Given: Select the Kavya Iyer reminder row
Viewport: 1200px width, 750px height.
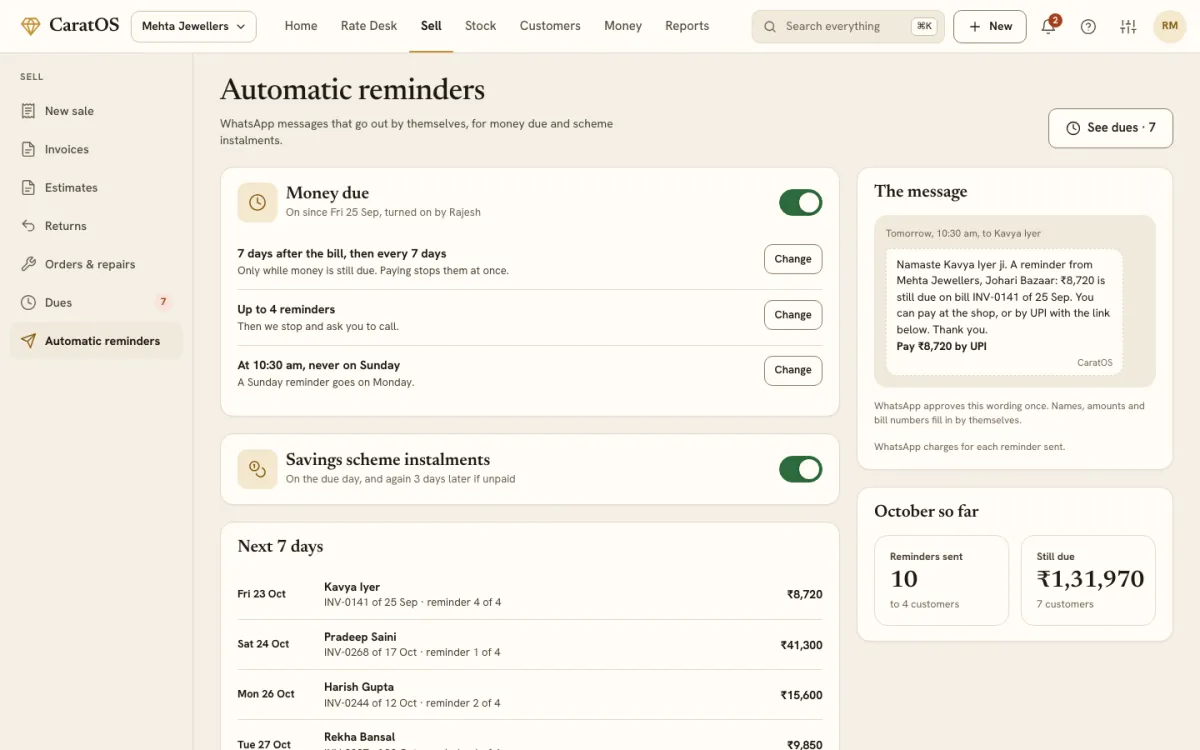Looking at the screenshot, I should point(530,594).
